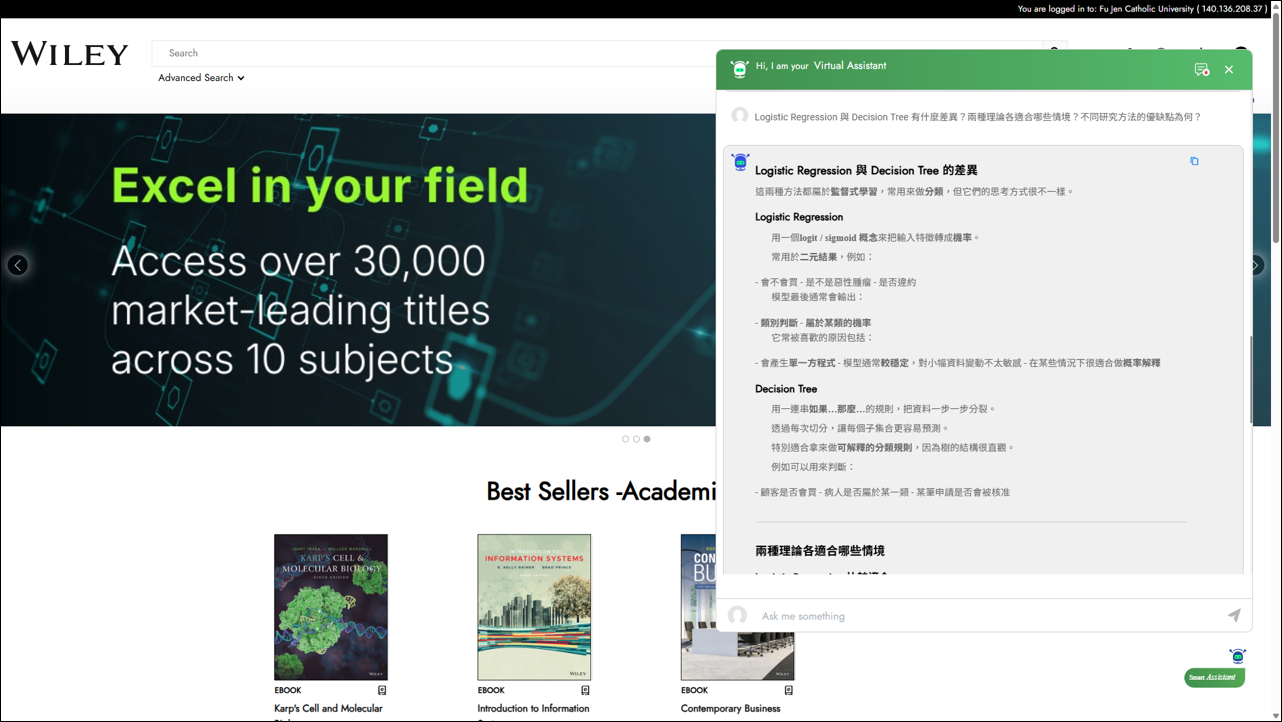This screenshot has height=722, width=1282.
Task: Send the chat message with the paper plane icon
Action: (x=1234, y=616)
